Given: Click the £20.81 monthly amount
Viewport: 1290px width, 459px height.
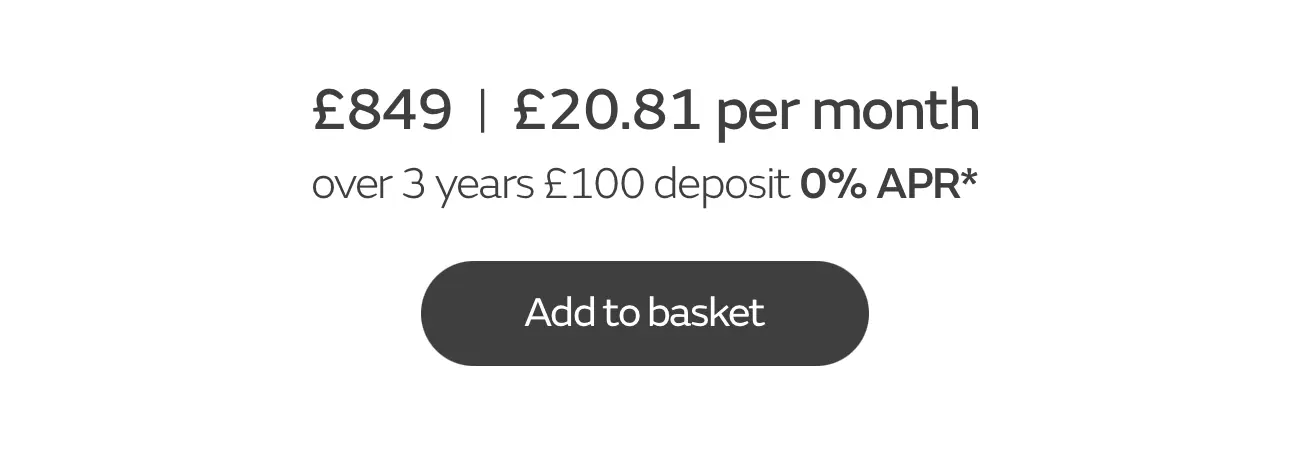Looking at the screenshot, I should point(606,110).
